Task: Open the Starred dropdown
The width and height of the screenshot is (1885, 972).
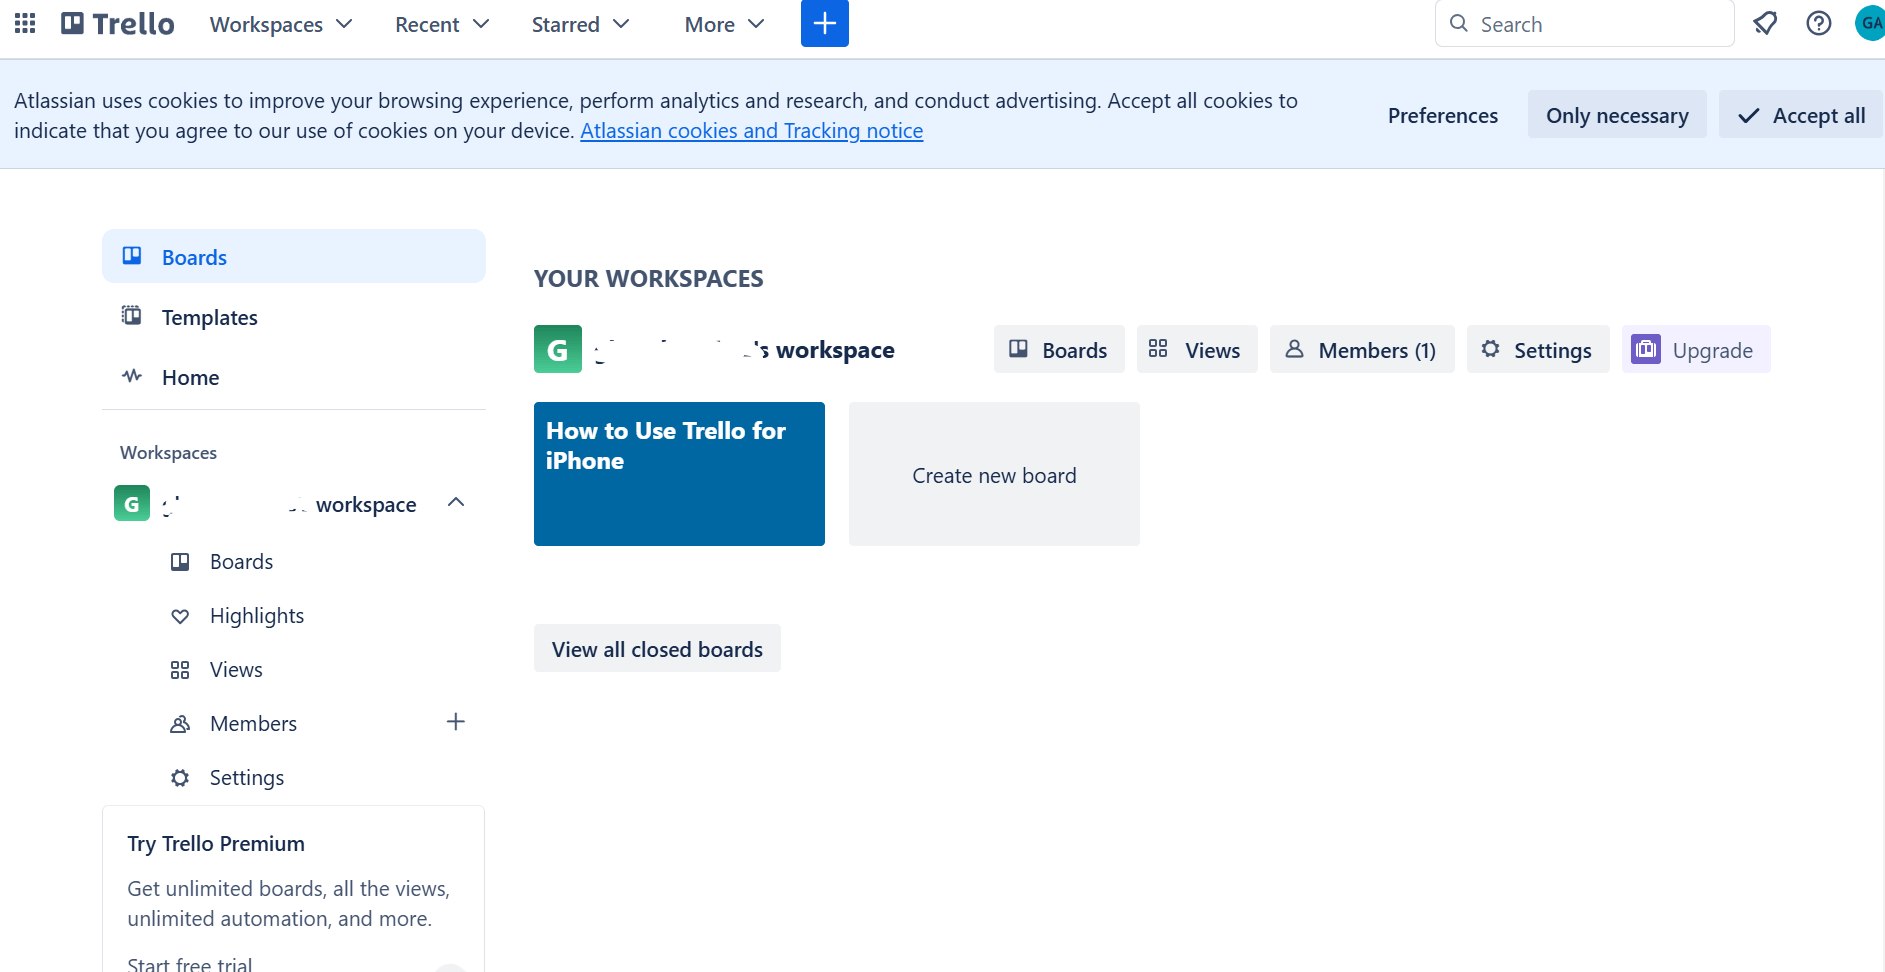Action: [x=580, y=24]
